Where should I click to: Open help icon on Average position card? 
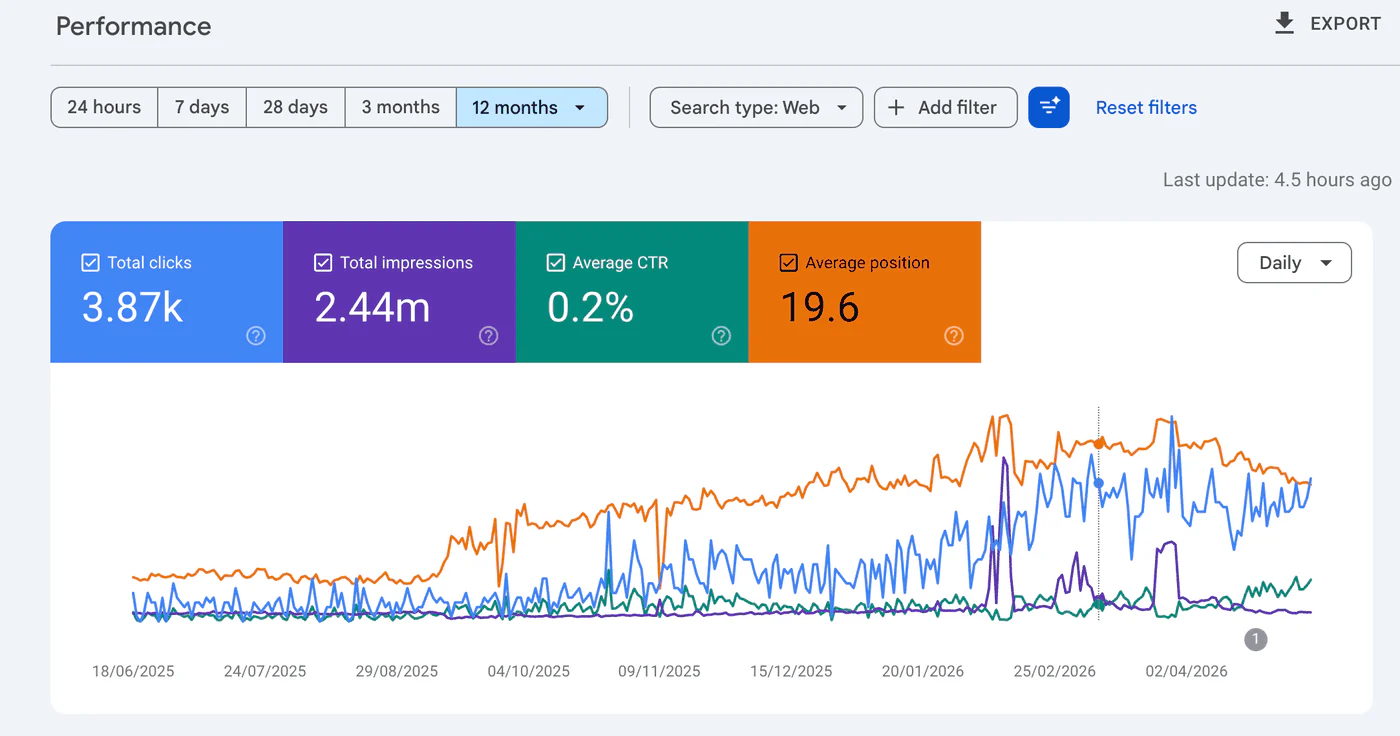coord(954,336)
